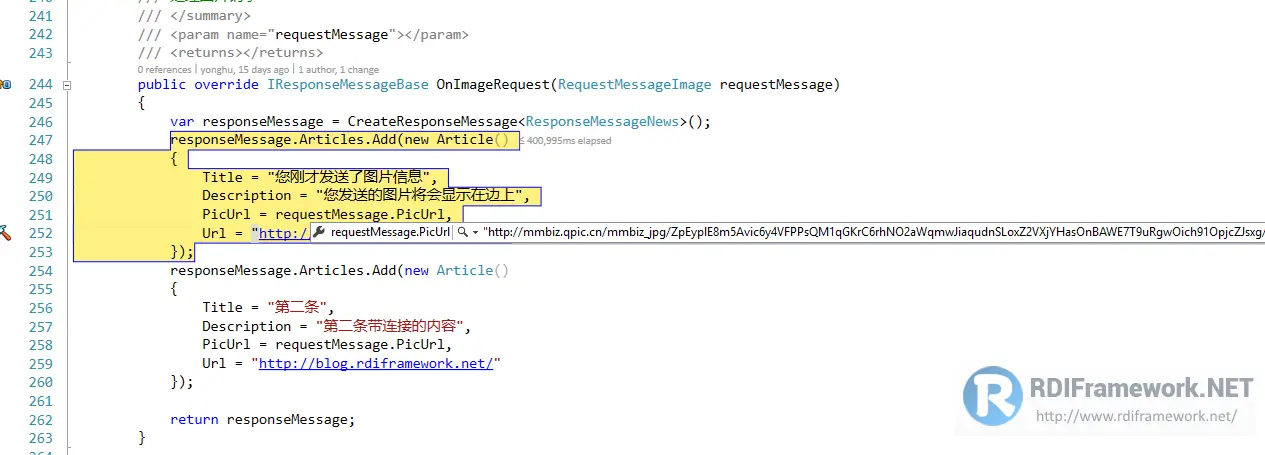The image size is (1265, 455).
Task: Click the IResponseMessageBase return type
Action: tap(347, 85)
